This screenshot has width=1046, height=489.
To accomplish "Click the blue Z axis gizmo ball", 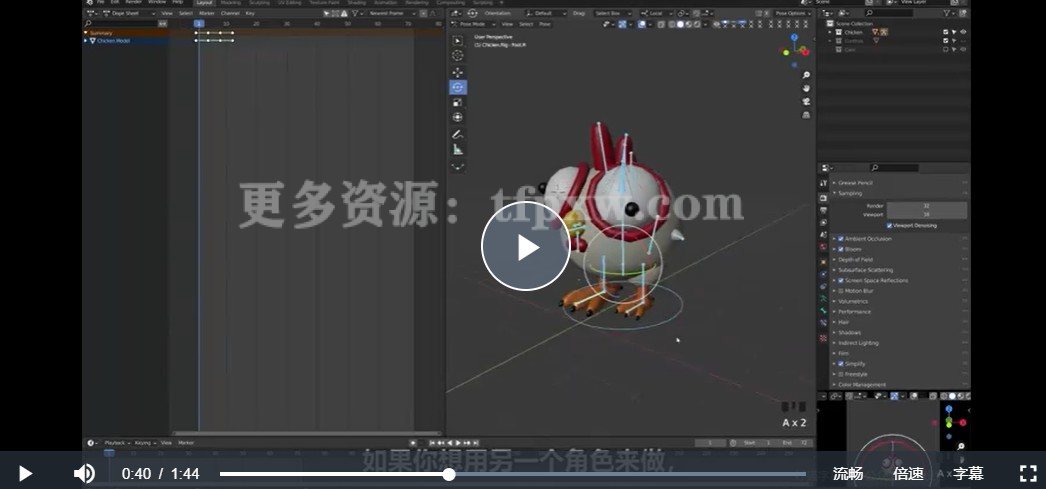I will (794, 37).
